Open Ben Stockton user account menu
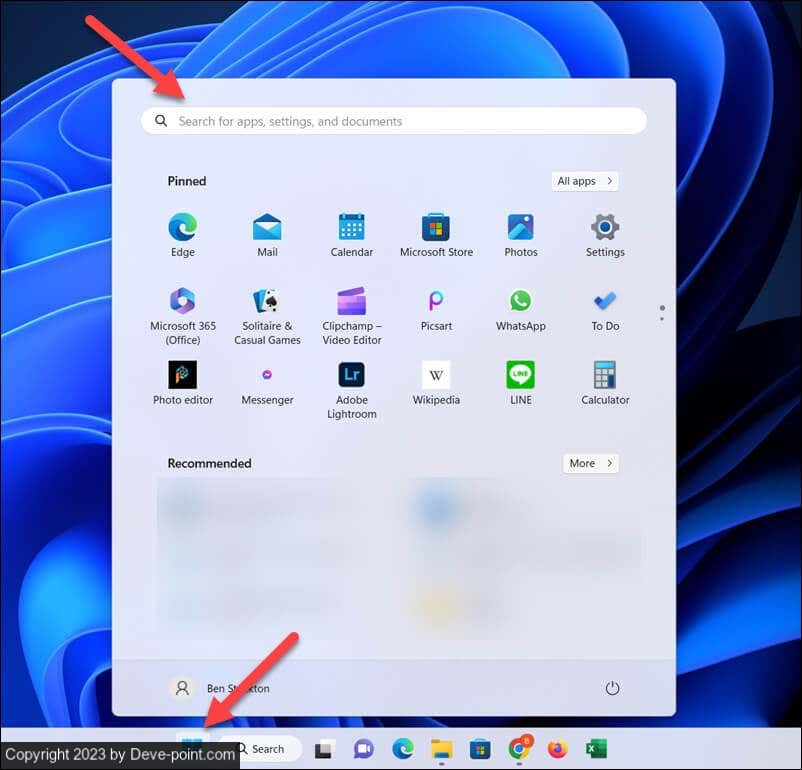802x770 pixels. point(220,688)
